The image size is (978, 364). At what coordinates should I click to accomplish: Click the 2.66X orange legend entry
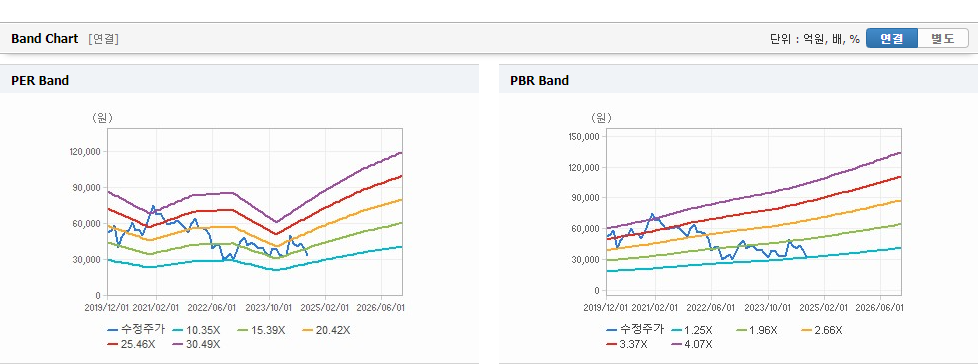pos(821,330)
